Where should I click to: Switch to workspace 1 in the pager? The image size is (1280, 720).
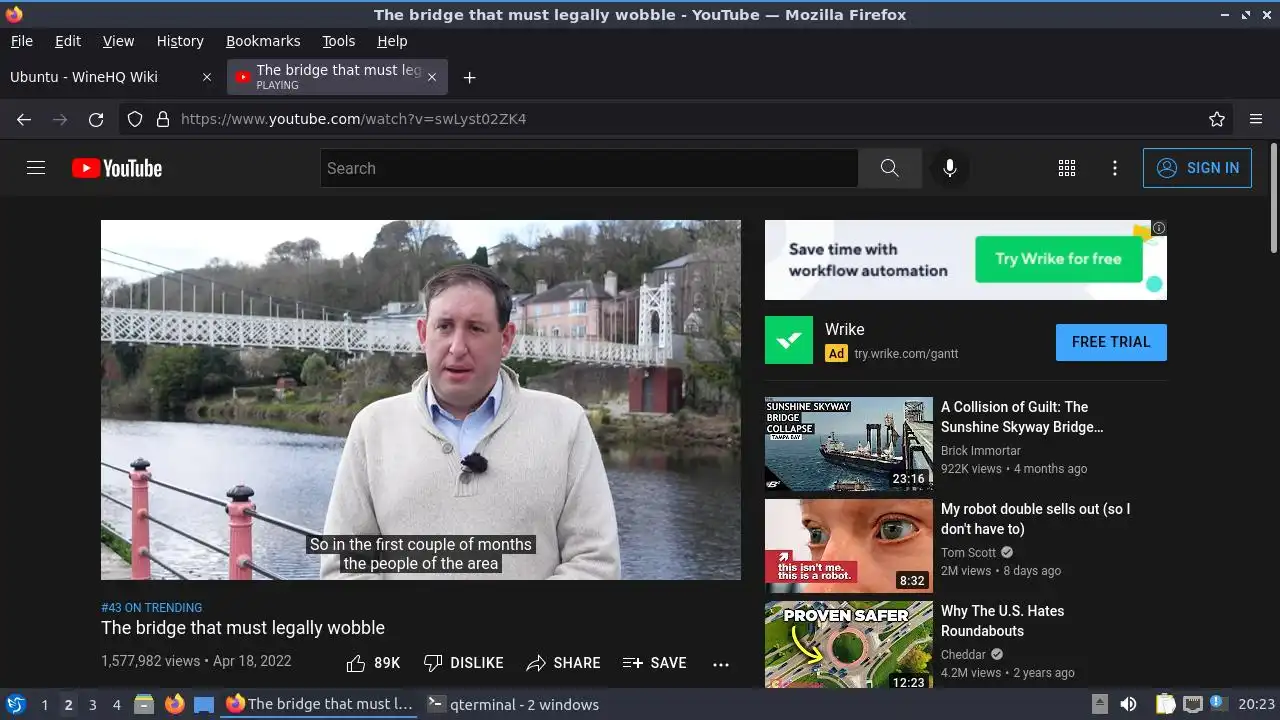coord(44,705)
